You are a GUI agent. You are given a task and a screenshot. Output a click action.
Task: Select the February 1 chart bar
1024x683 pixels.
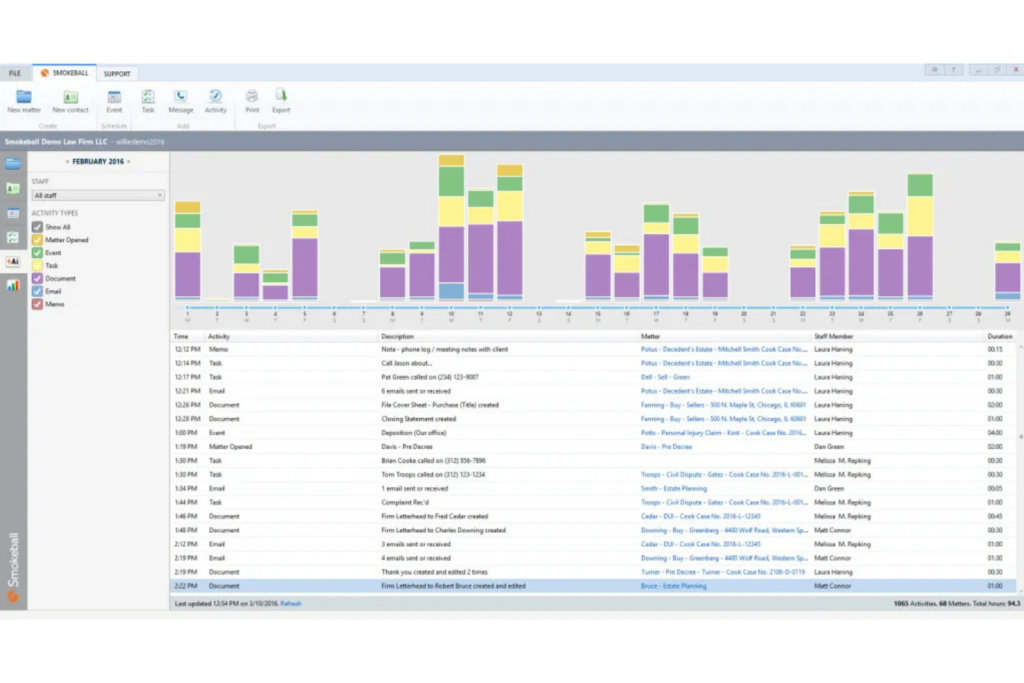(187, 251)
